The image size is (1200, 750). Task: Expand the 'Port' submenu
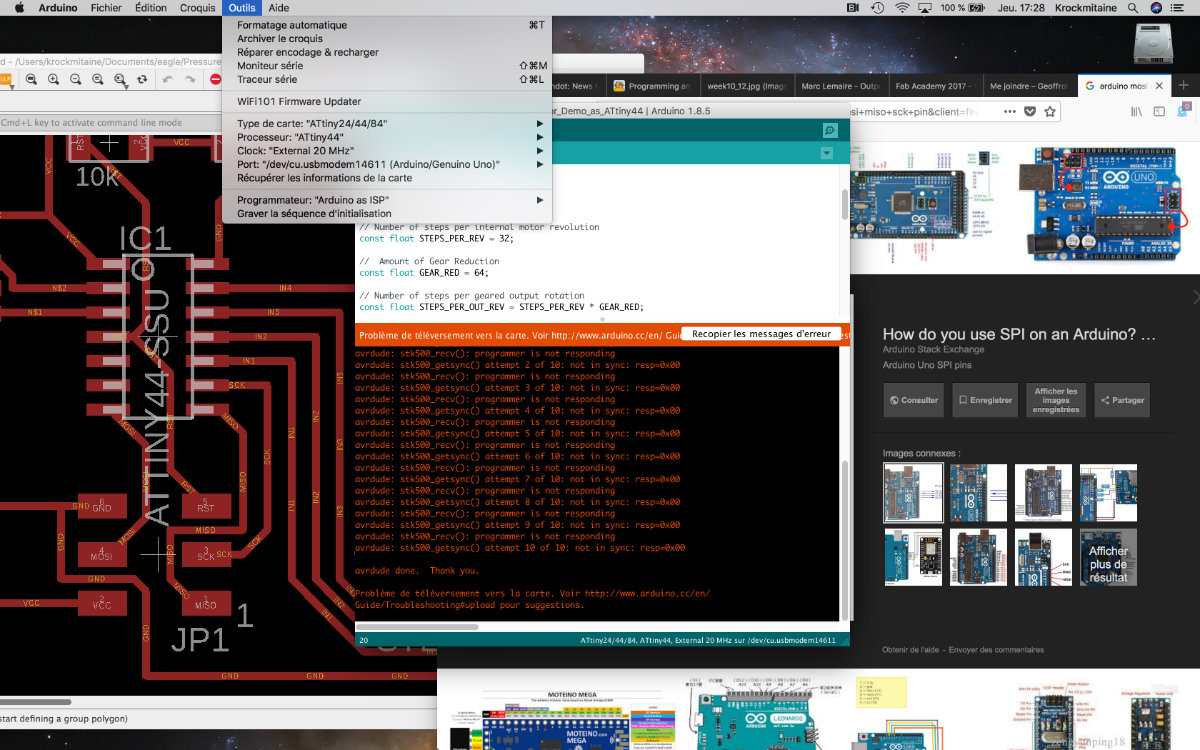[x=386, y=164]
